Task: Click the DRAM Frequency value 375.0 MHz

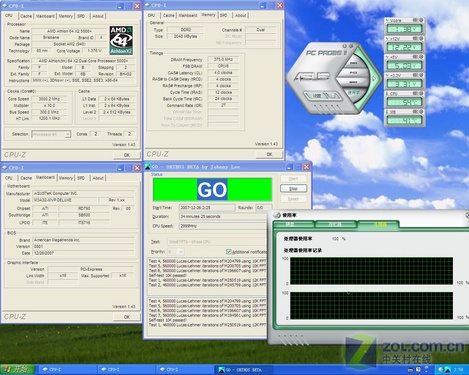Action: (x=223, y=59)
